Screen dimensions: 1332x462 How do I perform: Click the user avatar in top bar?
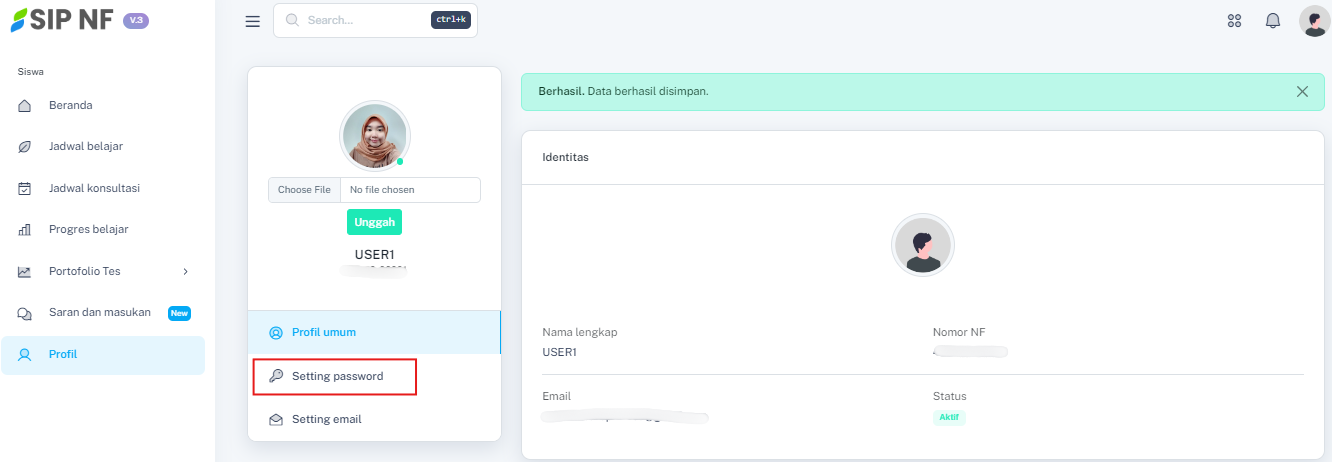[x=1313, y=21]
